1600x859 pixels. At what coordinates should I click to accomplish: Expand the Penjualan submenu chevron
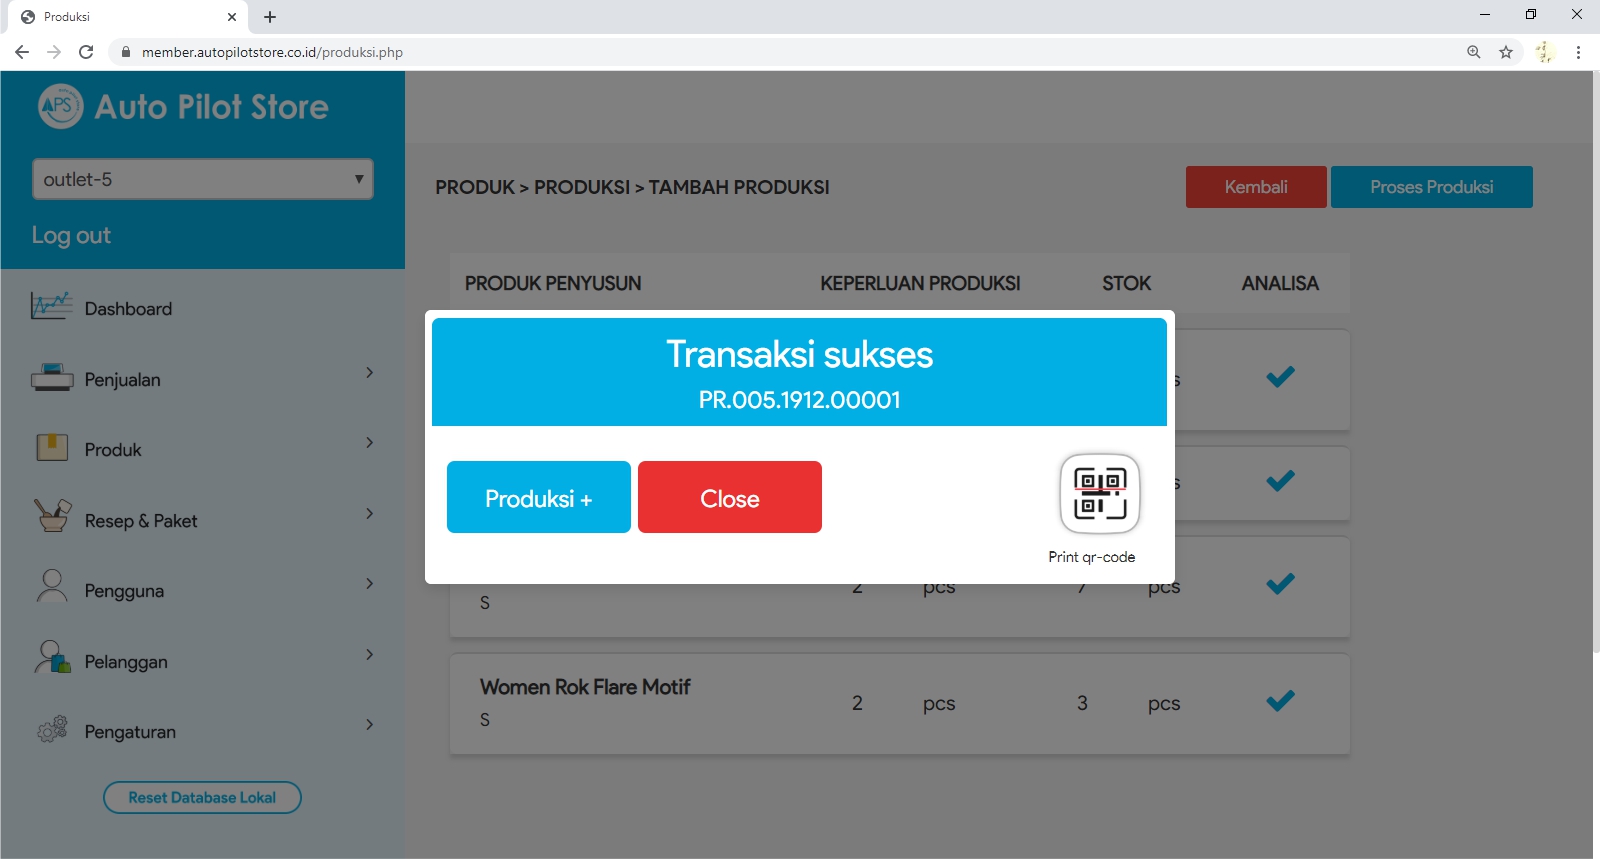click(369, 373)
